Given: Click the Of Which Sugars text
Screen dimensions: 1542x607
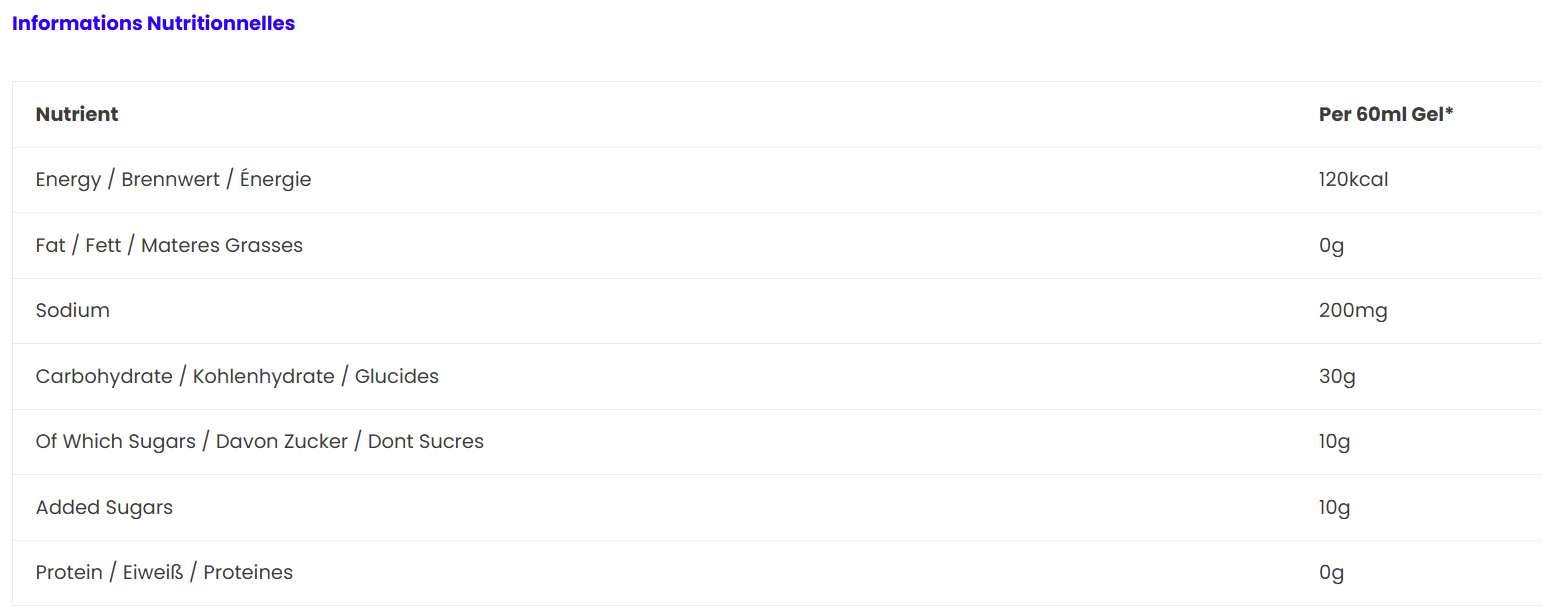Looking at the screenshot, I should 115,441.
